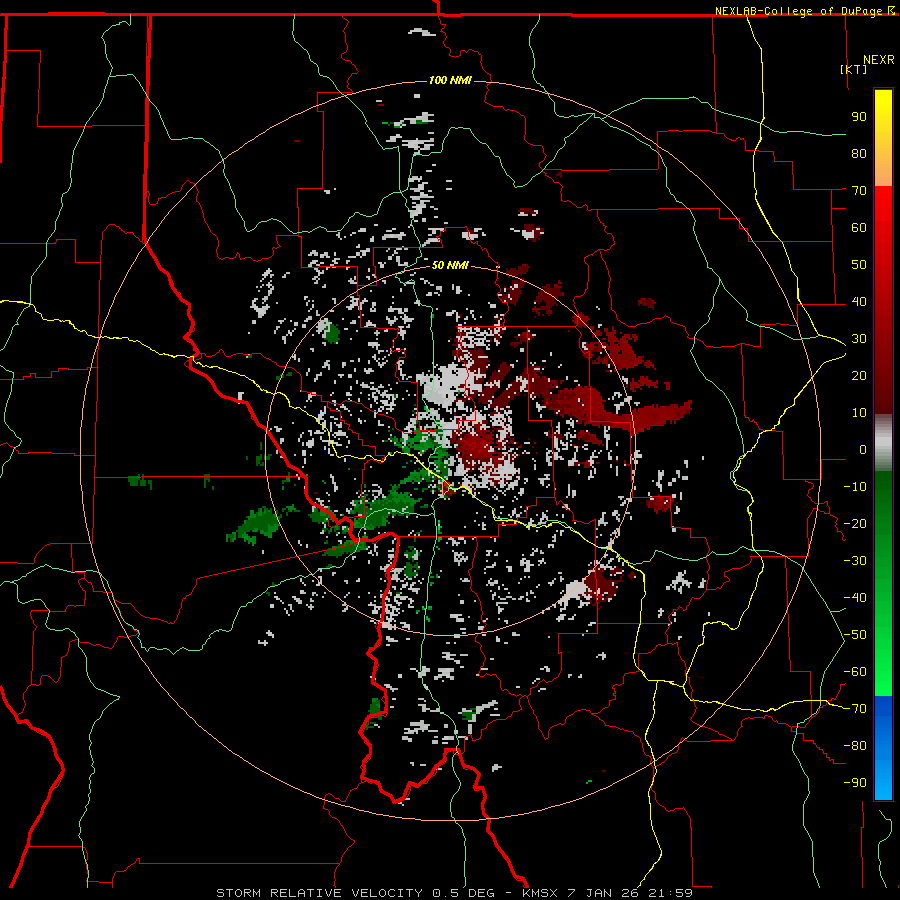Click the [KT] units label
Image resolution: width=900 pixels, height=900 pixels.
pyautogui.click(x=854, y=69)
